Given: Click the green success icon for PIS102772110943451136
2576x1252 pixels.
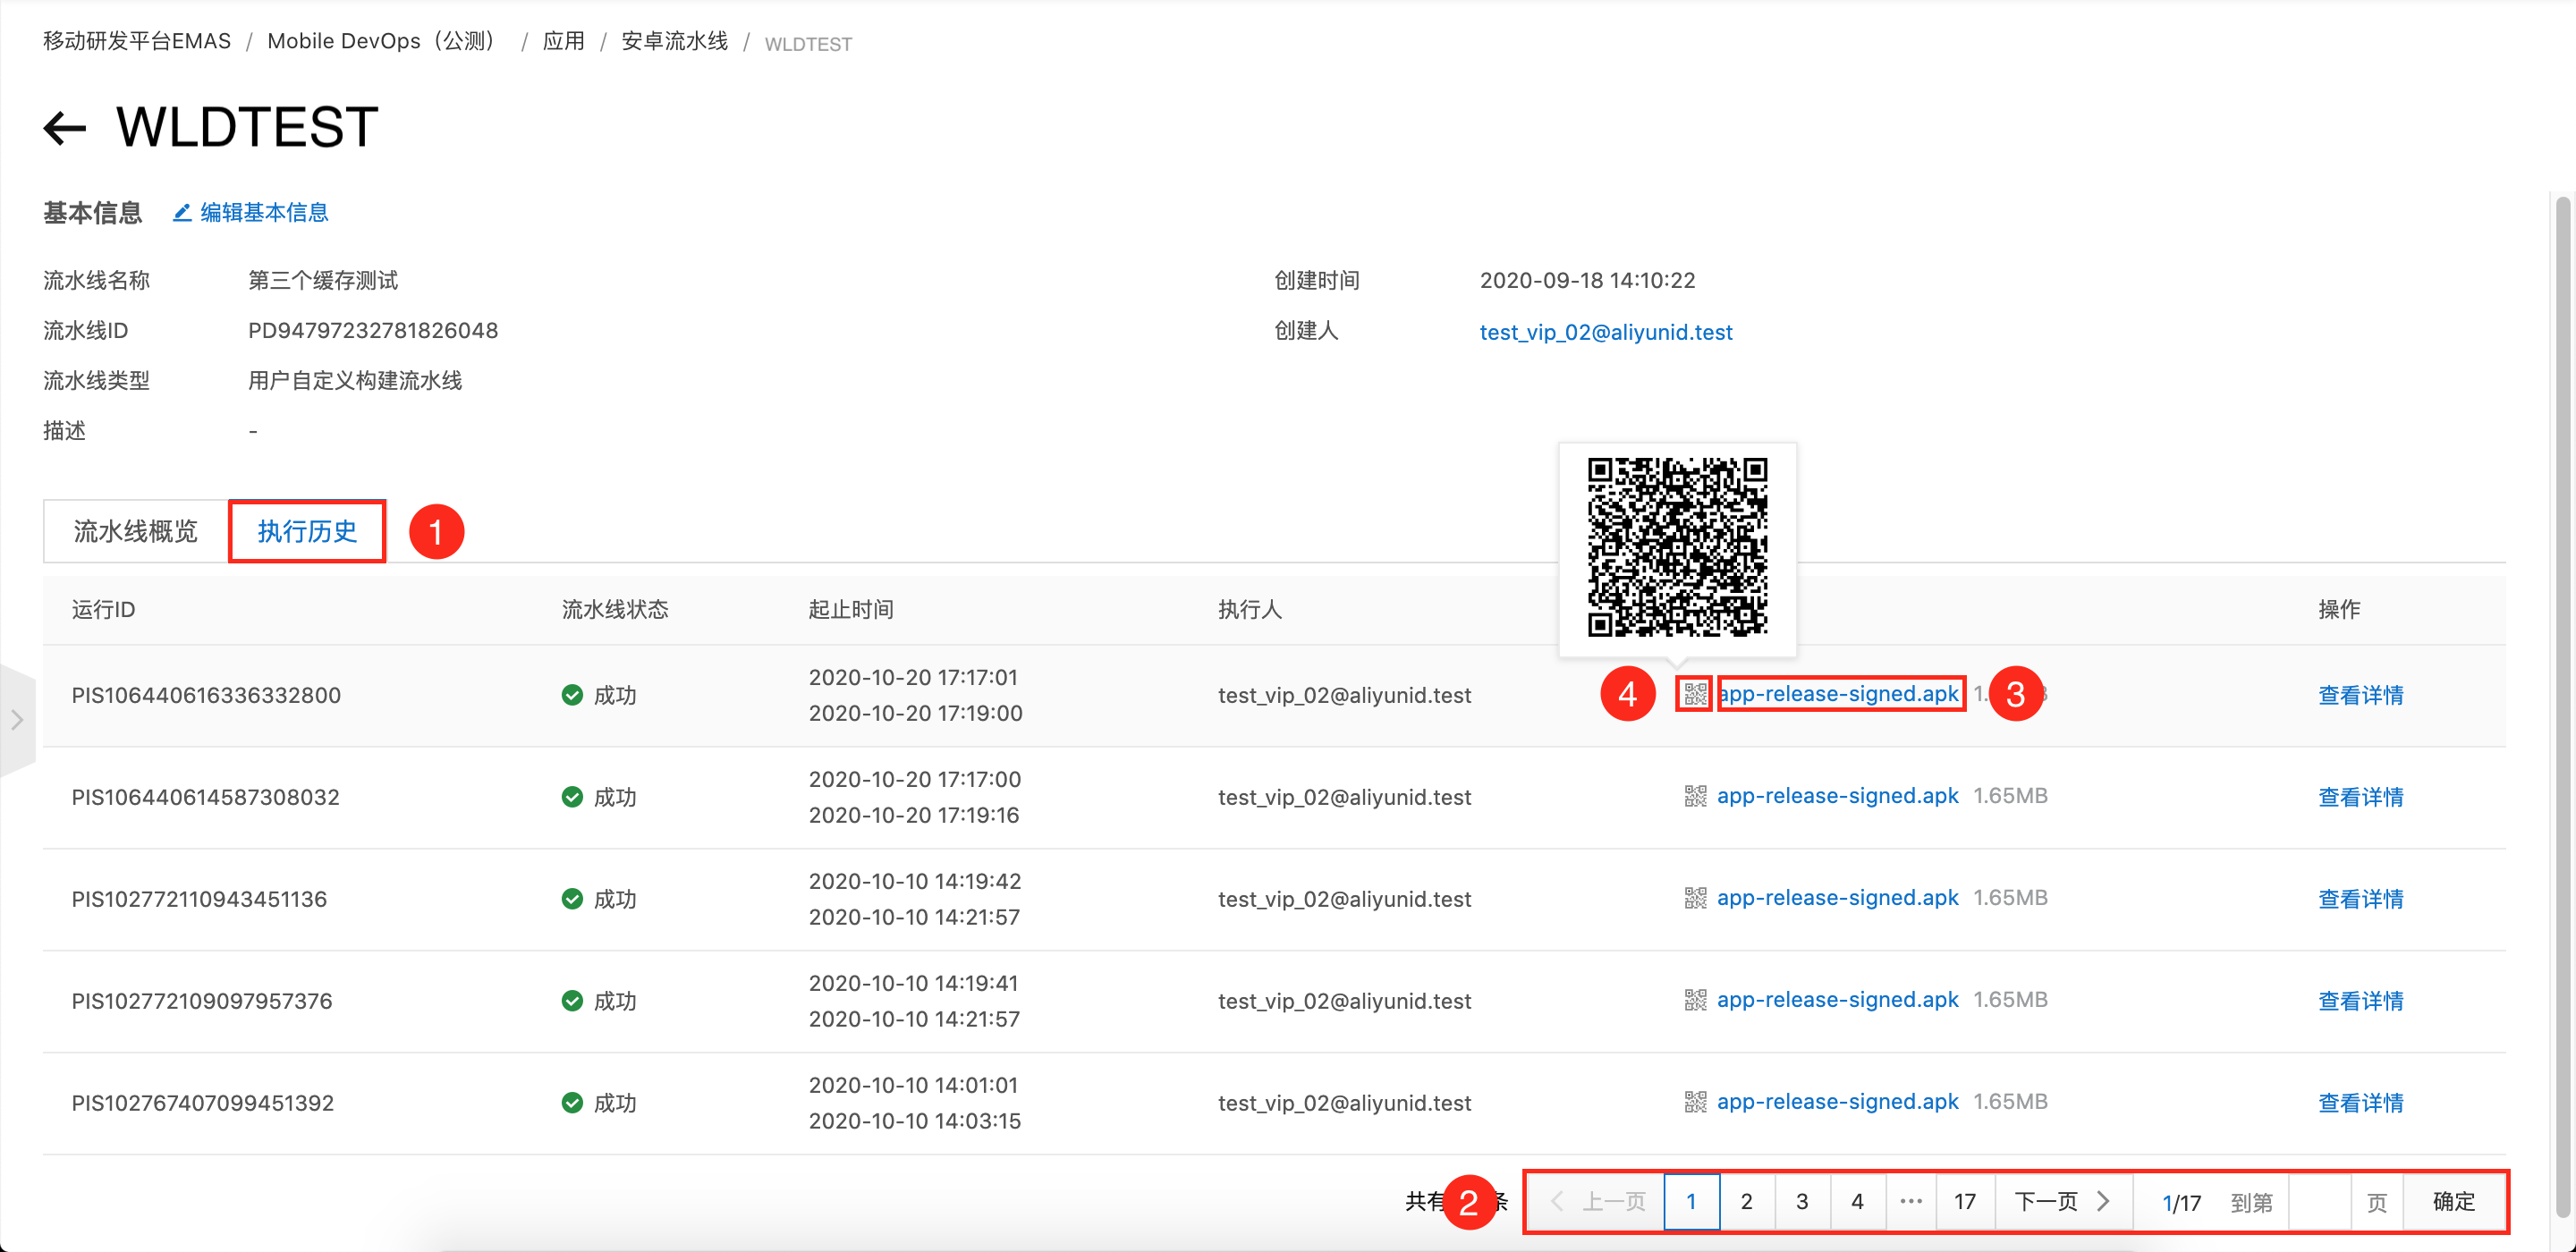Looking at the screenshot, I should (572, 899).
